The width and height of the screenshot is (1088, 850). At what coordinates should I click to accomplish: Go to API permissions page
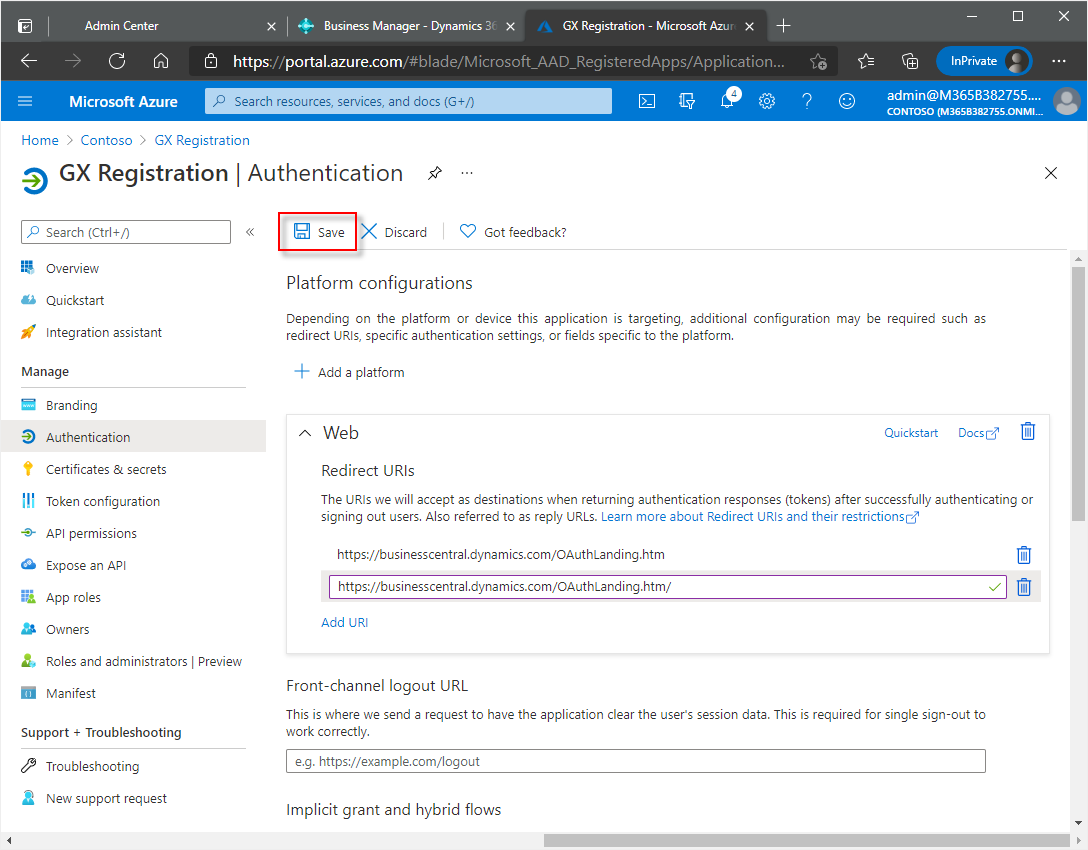[x=91, y=533]
